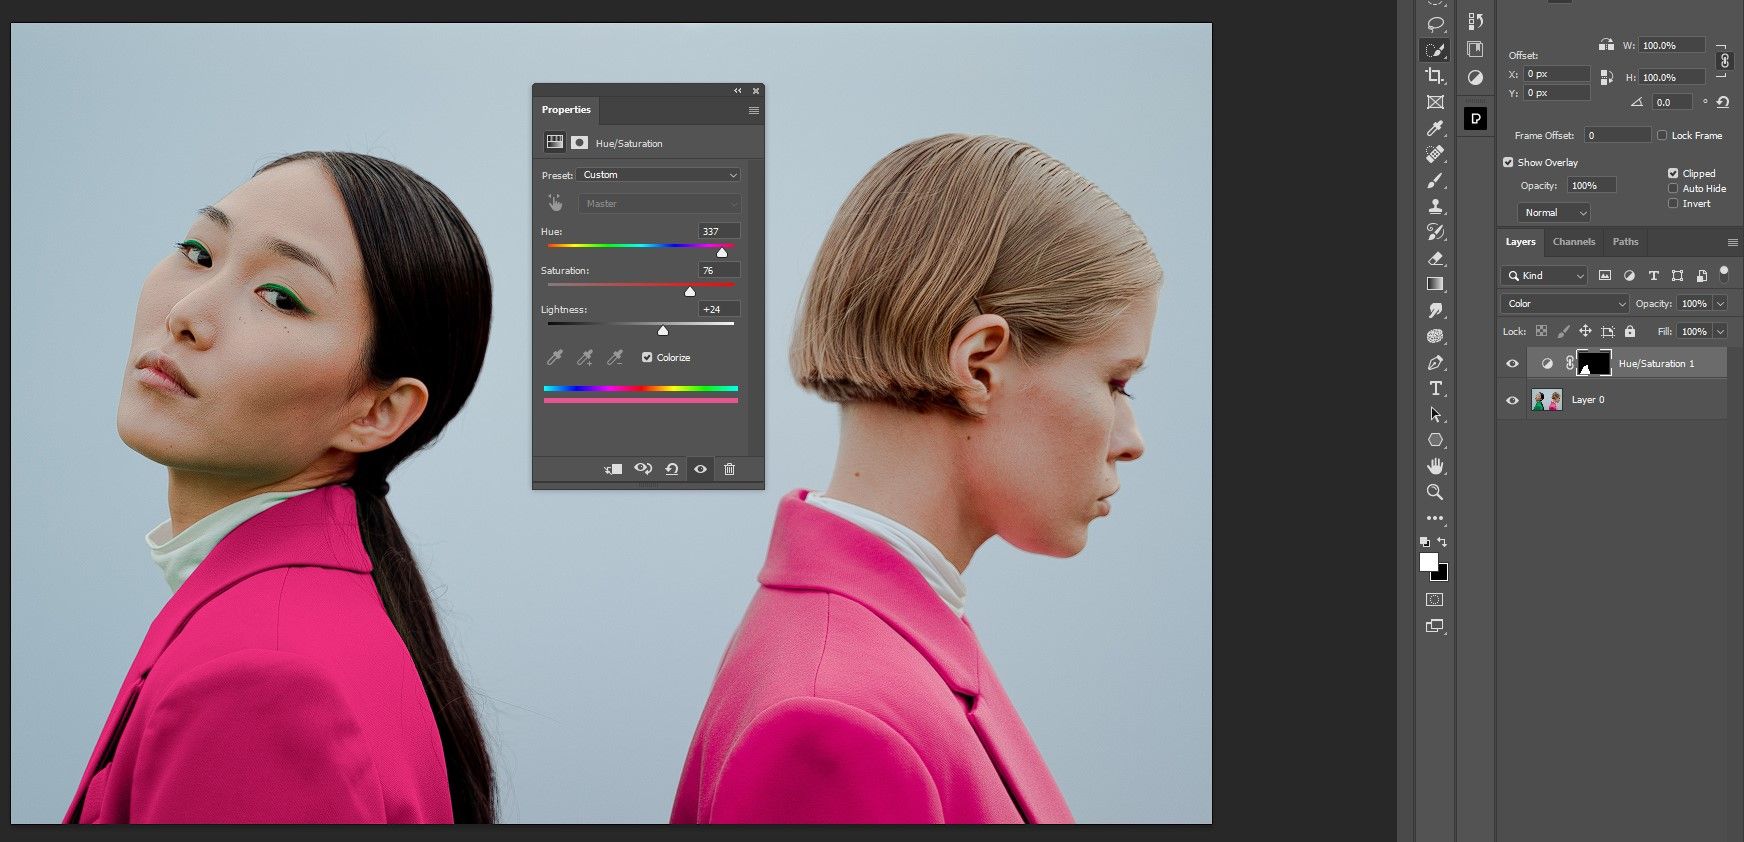The height and width of the screenshot is (842, 1744).
Task: Select the Eraser tool
Action: [x=1435, y=258]
